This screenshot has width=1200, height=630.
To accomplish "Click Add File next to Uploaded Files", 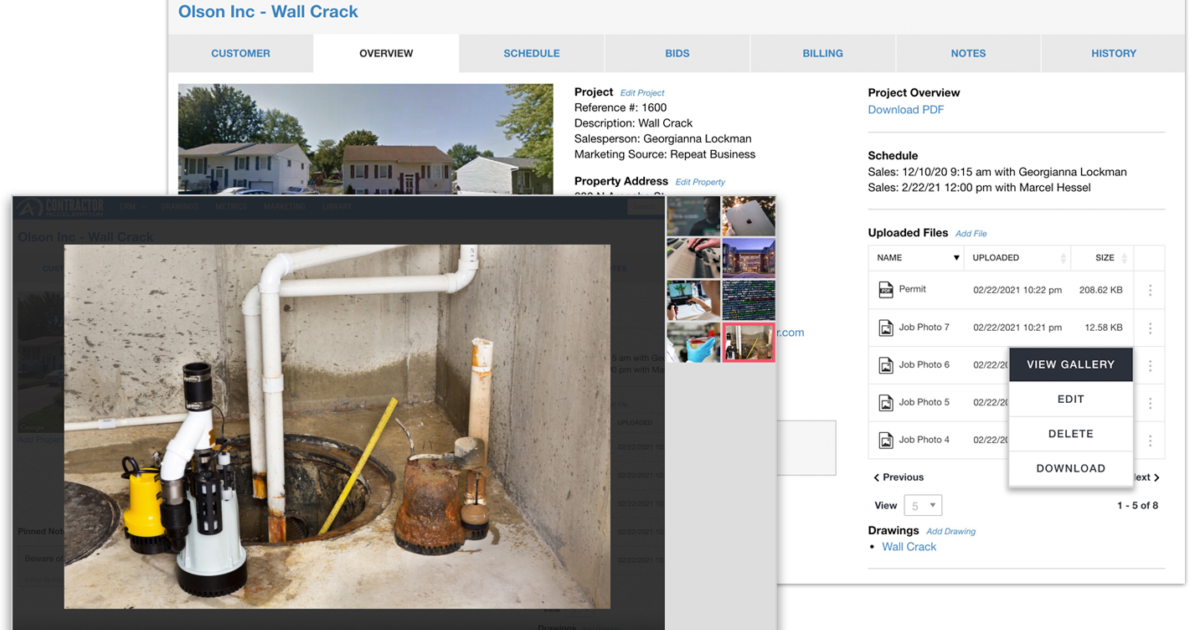I will coord(971,233).
